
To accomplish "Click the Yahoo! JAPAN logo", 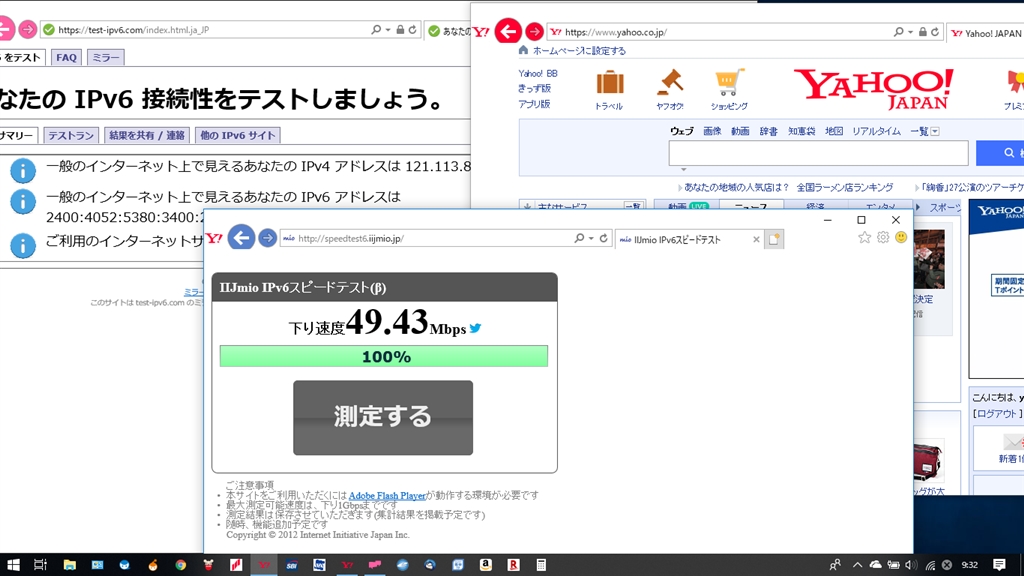I will click(873, 89).
